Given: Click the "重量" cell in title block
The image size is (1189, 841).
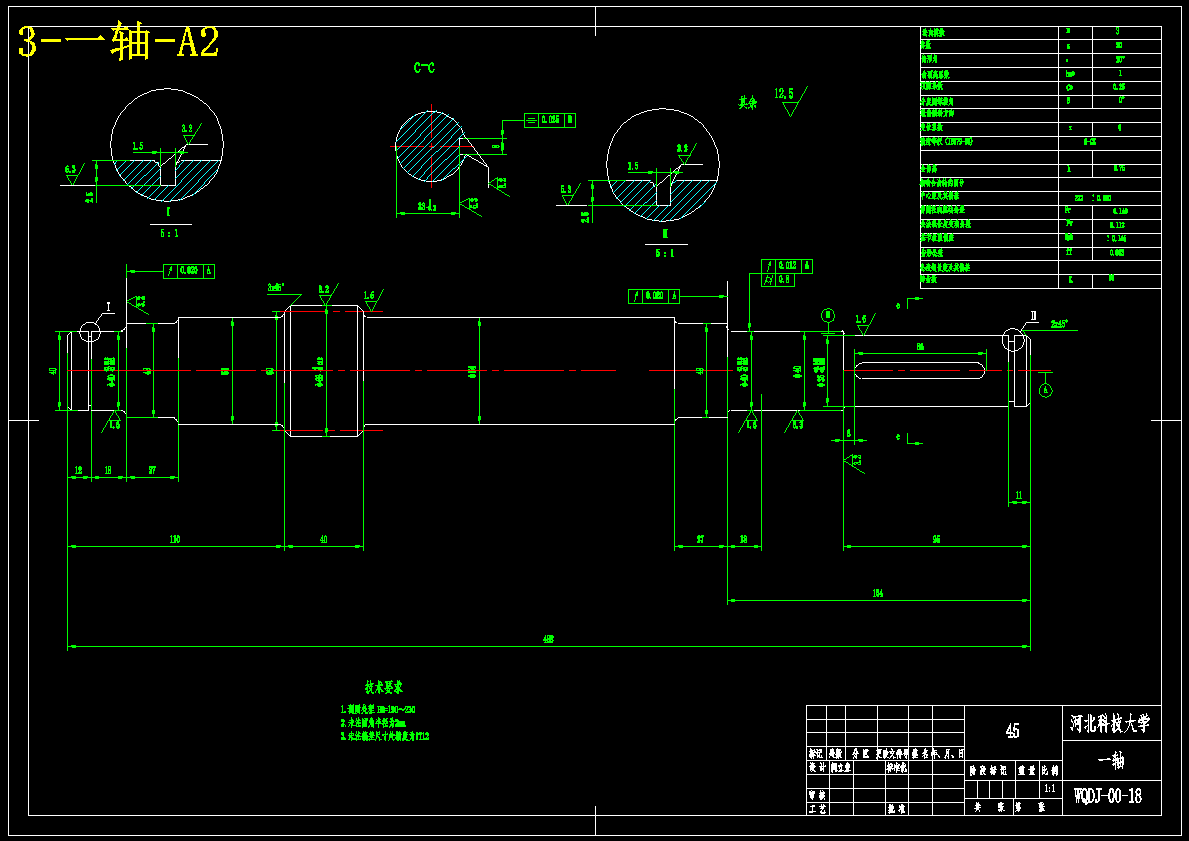Looking at the screenshot, I should click(x=1027, y=770).
